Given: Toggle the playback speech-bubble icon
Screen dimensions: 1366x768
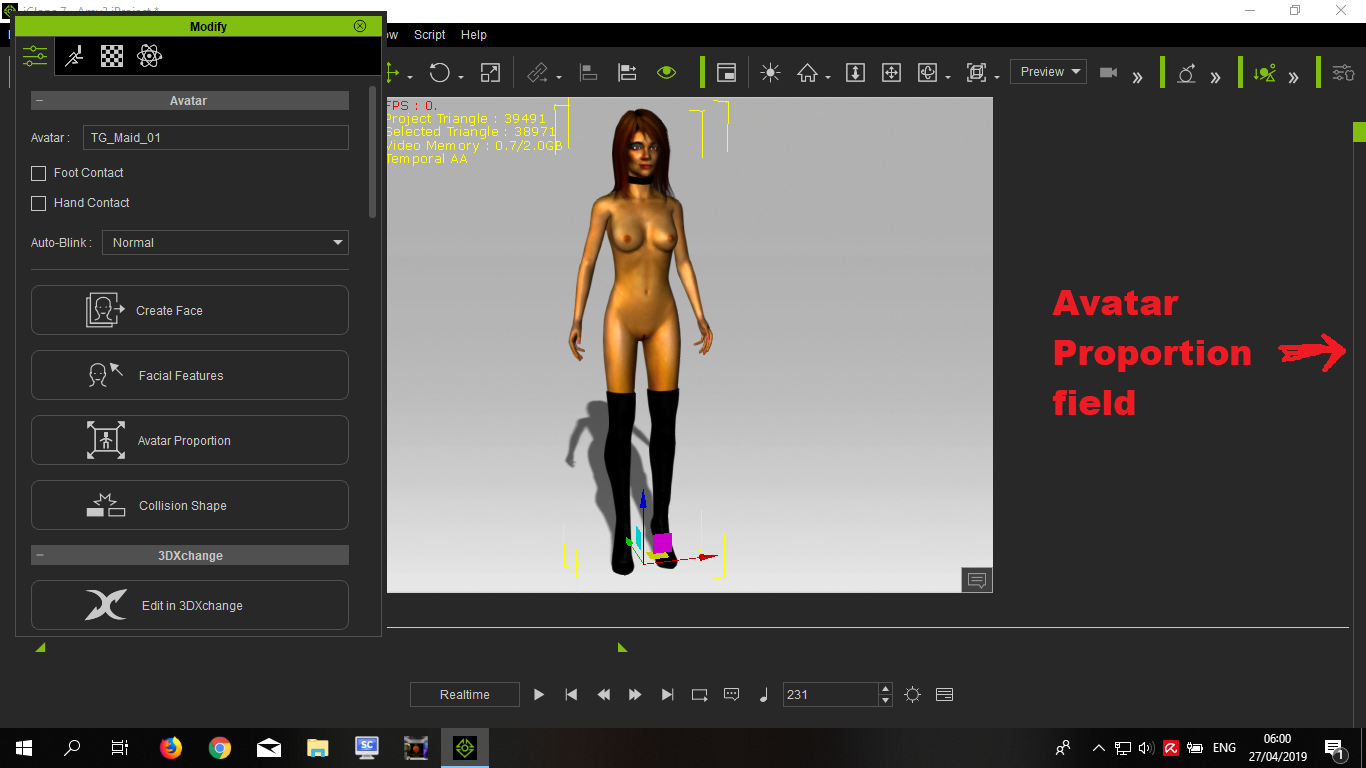Looking at the screenshot, I should [731, 694].
